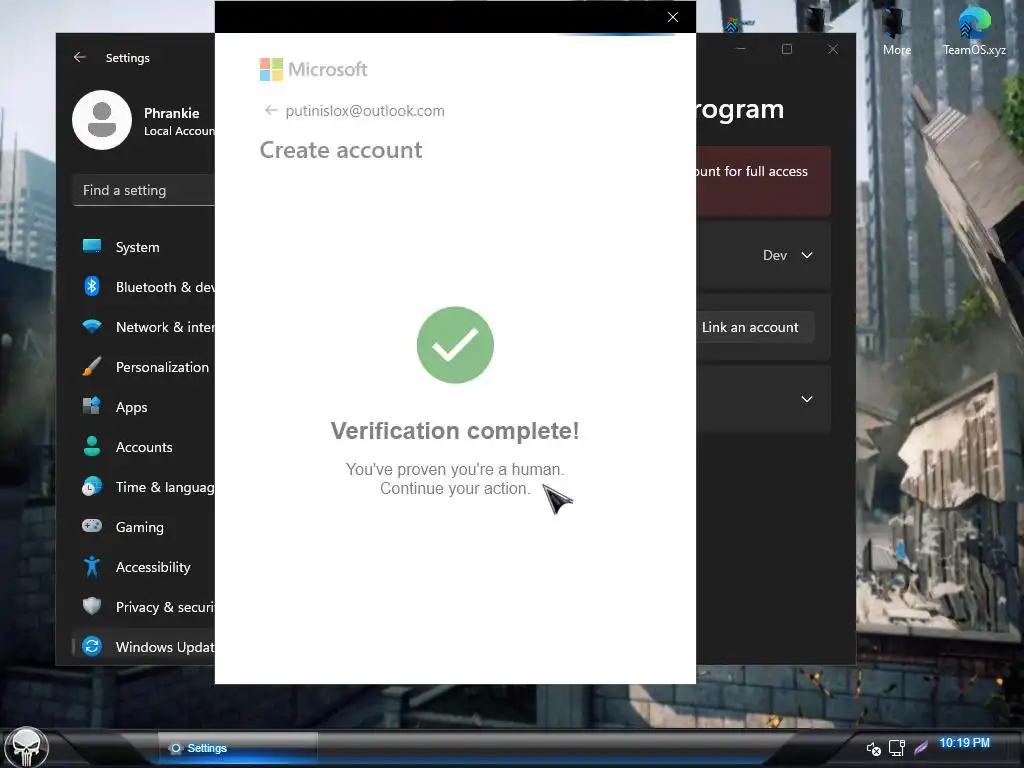Close the Microsoft Create account dialog
1024x768 pixels.
(x=673, y=17)
